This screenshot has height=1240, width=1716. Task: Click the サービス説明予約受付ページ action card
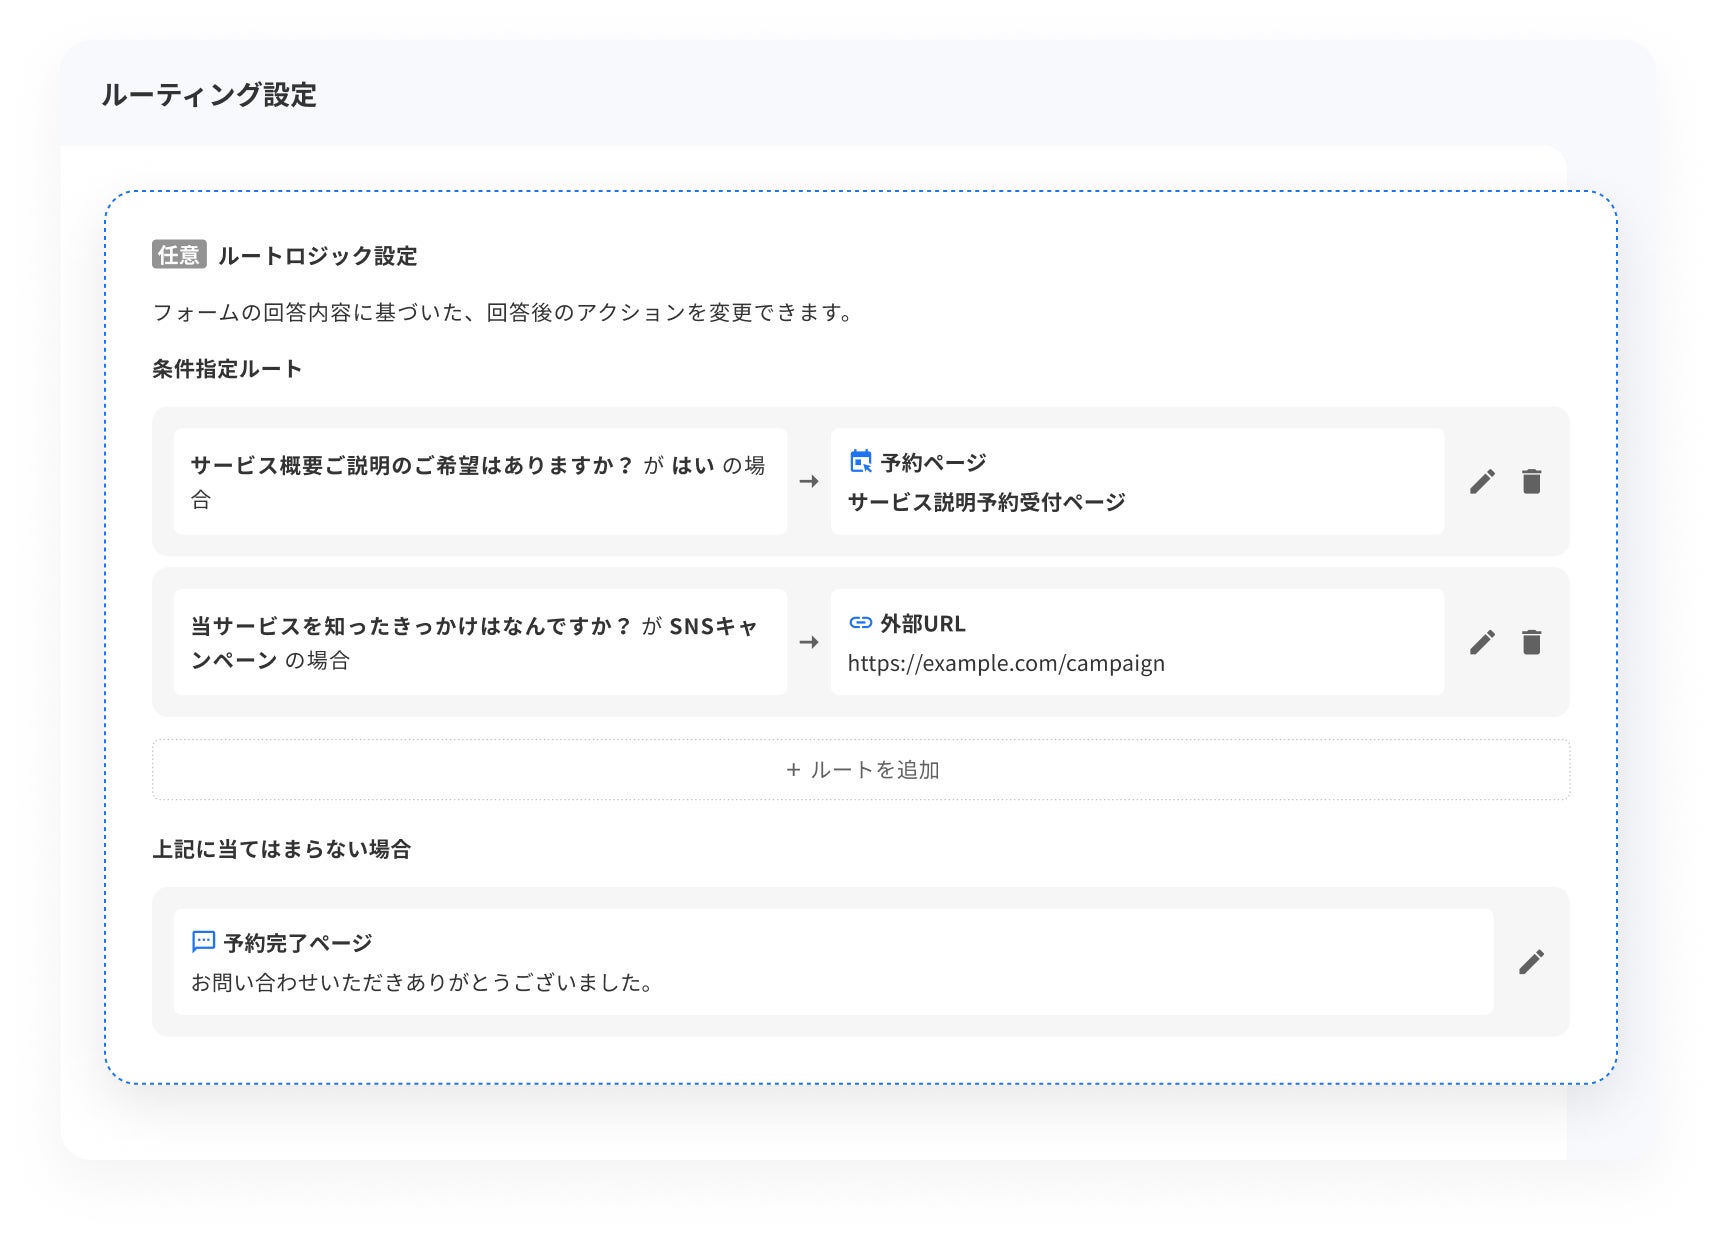pos(1137,481)
